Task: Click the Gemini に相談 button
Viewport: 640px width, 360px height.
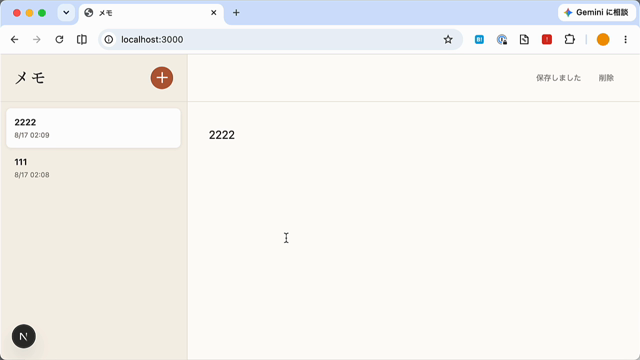Action: (x=597, y=13)
